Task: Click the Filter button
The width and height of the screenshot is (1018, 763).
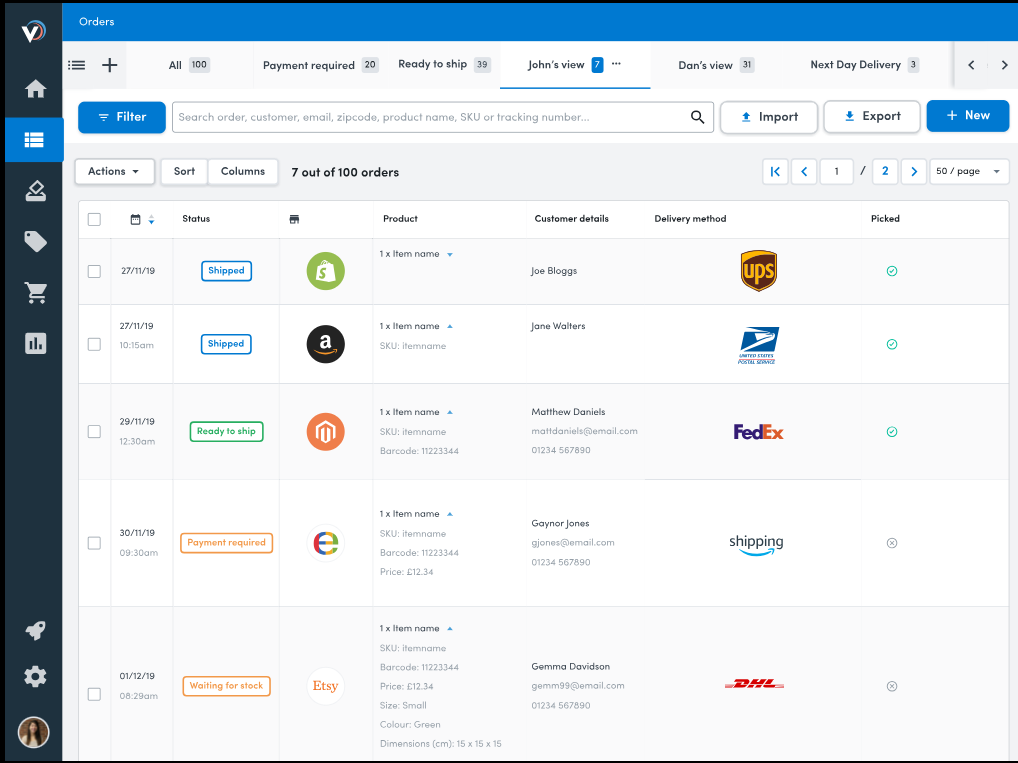Action: pos(122,117)
